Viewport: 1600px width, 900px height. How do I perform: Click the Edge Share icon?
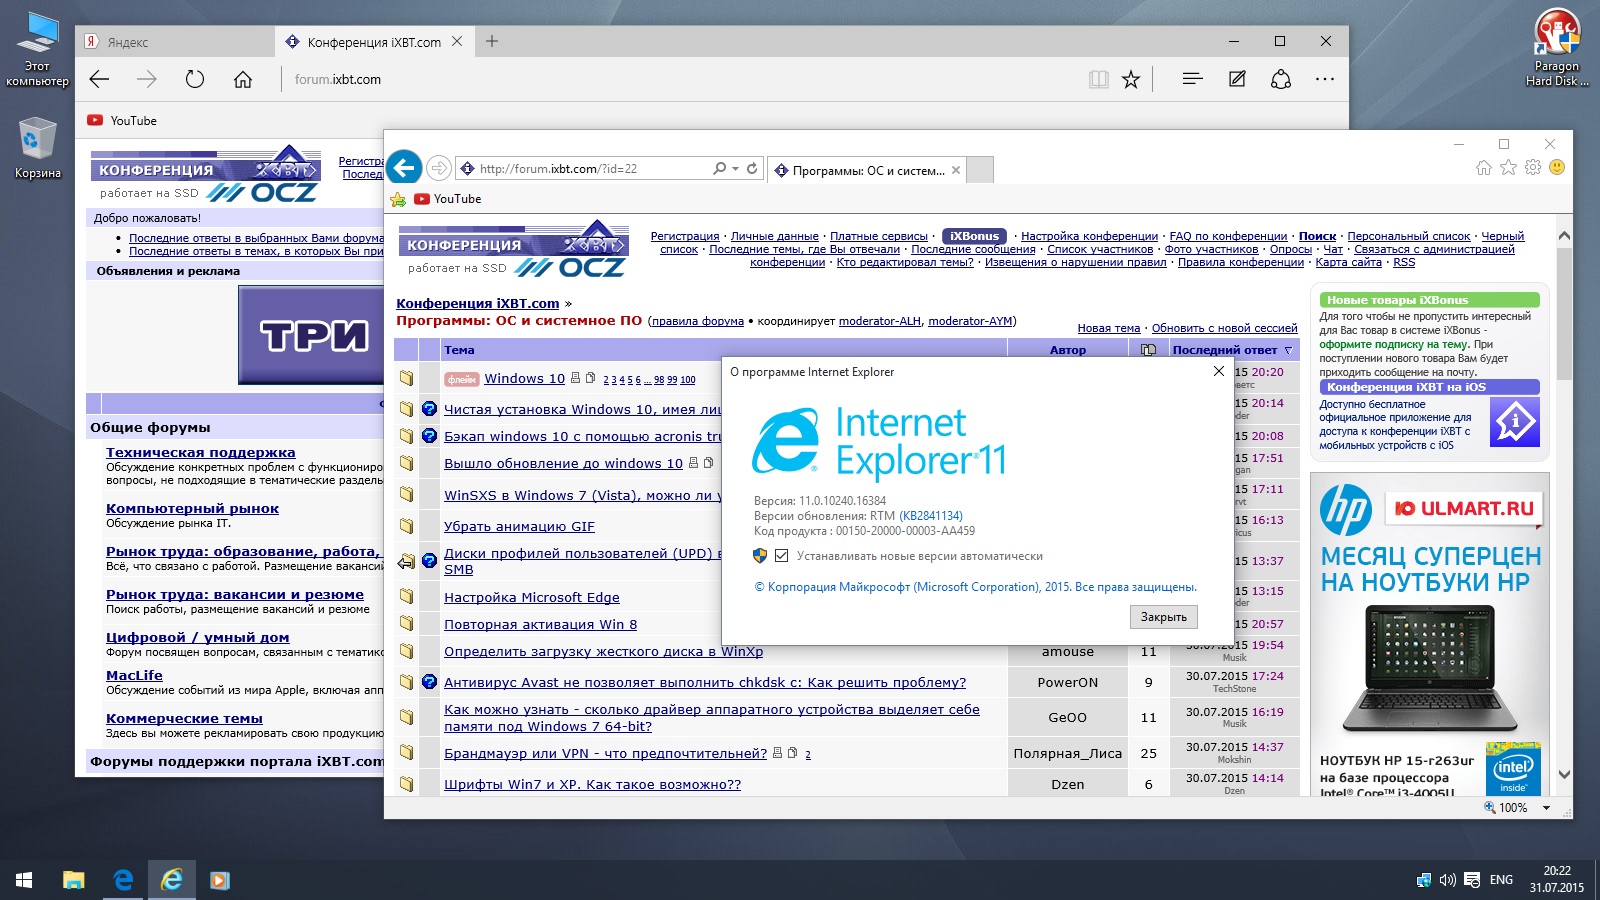[1281, 79]
